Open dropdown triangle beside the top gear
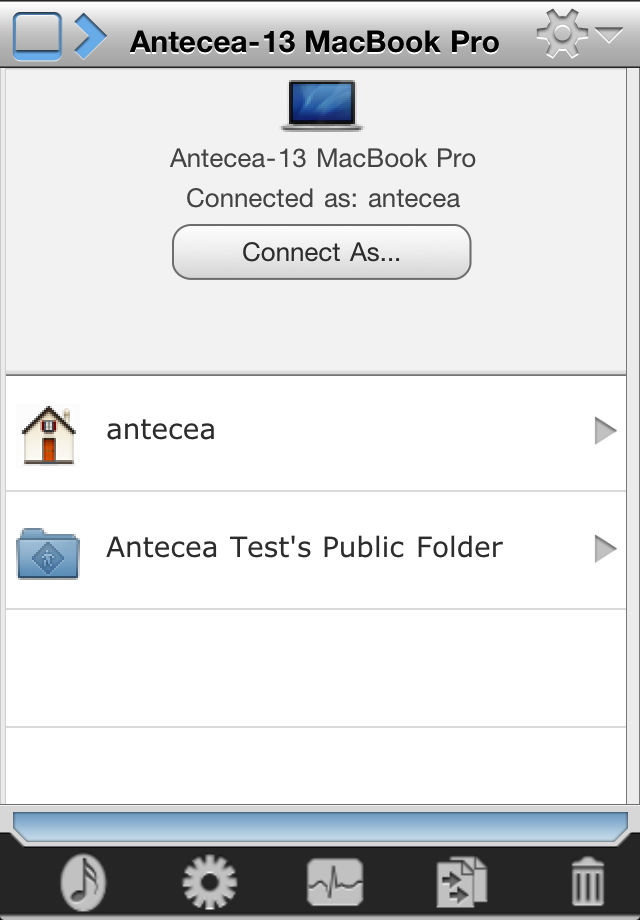This screenshot has height=920, width=640. click(609, 35)
